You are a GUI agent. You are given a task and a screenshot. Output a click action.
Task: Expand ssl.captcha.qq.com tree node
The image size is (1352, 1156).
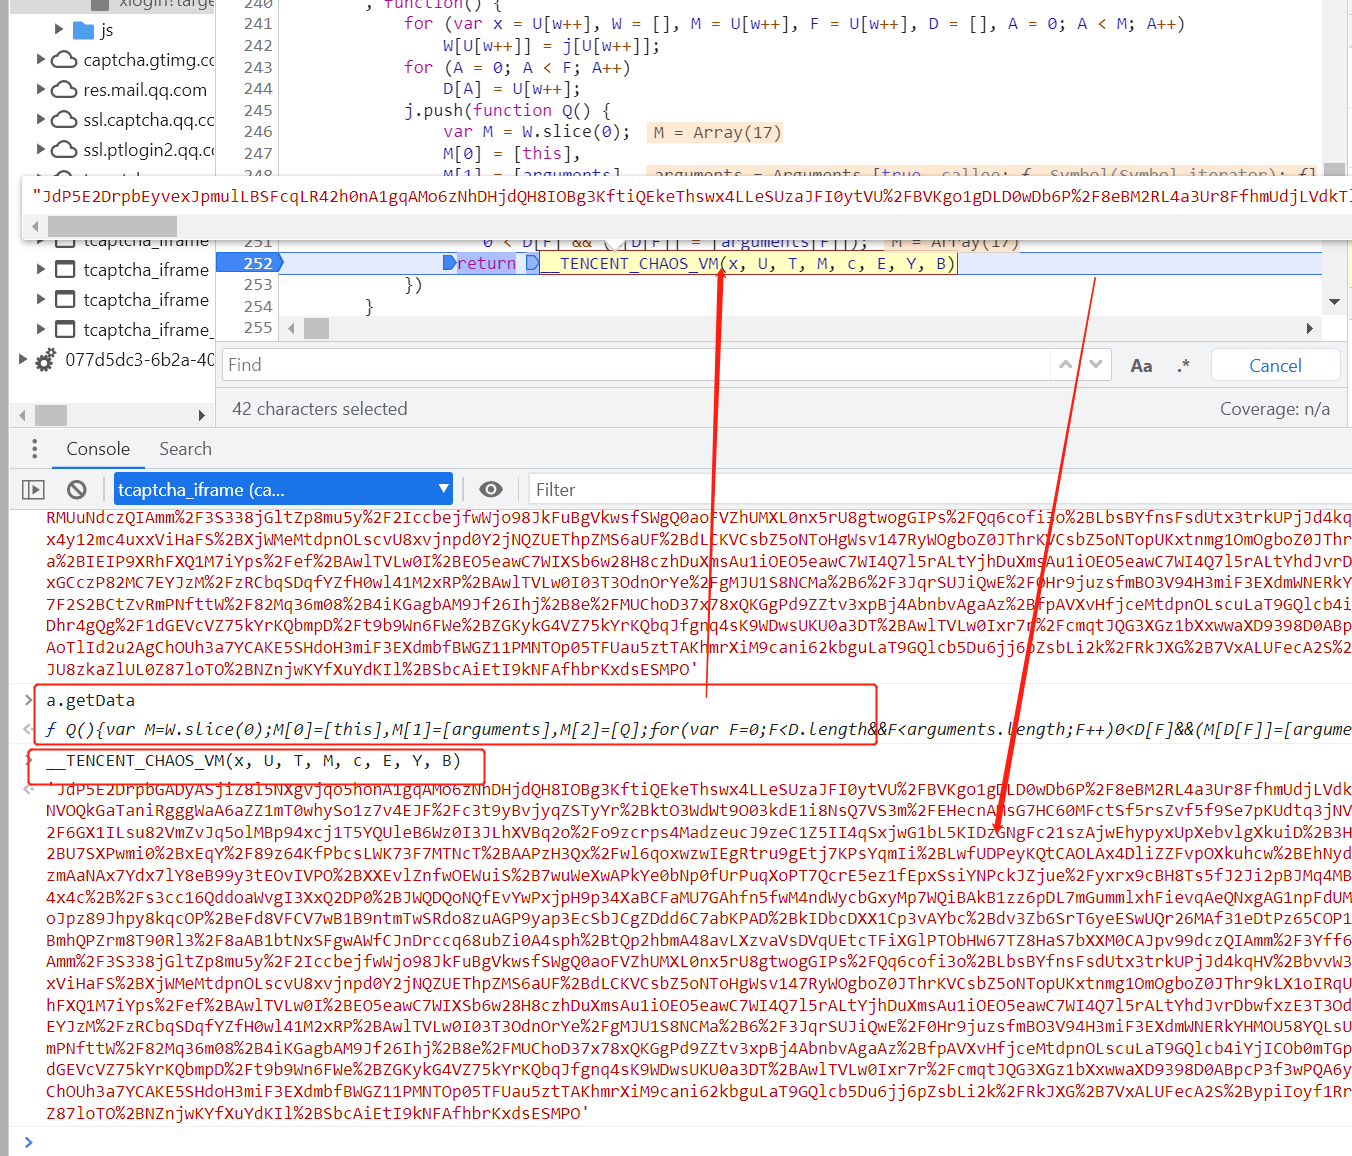[41, 119]
